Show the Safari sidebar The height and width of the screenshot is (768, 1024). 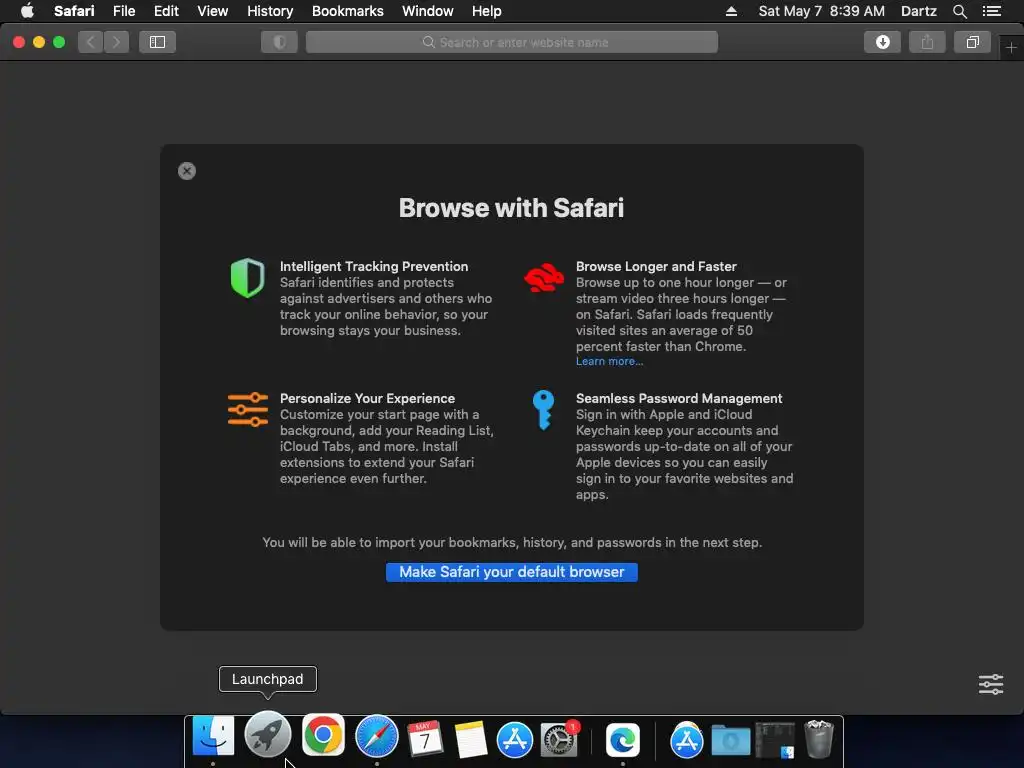[157, 42]
